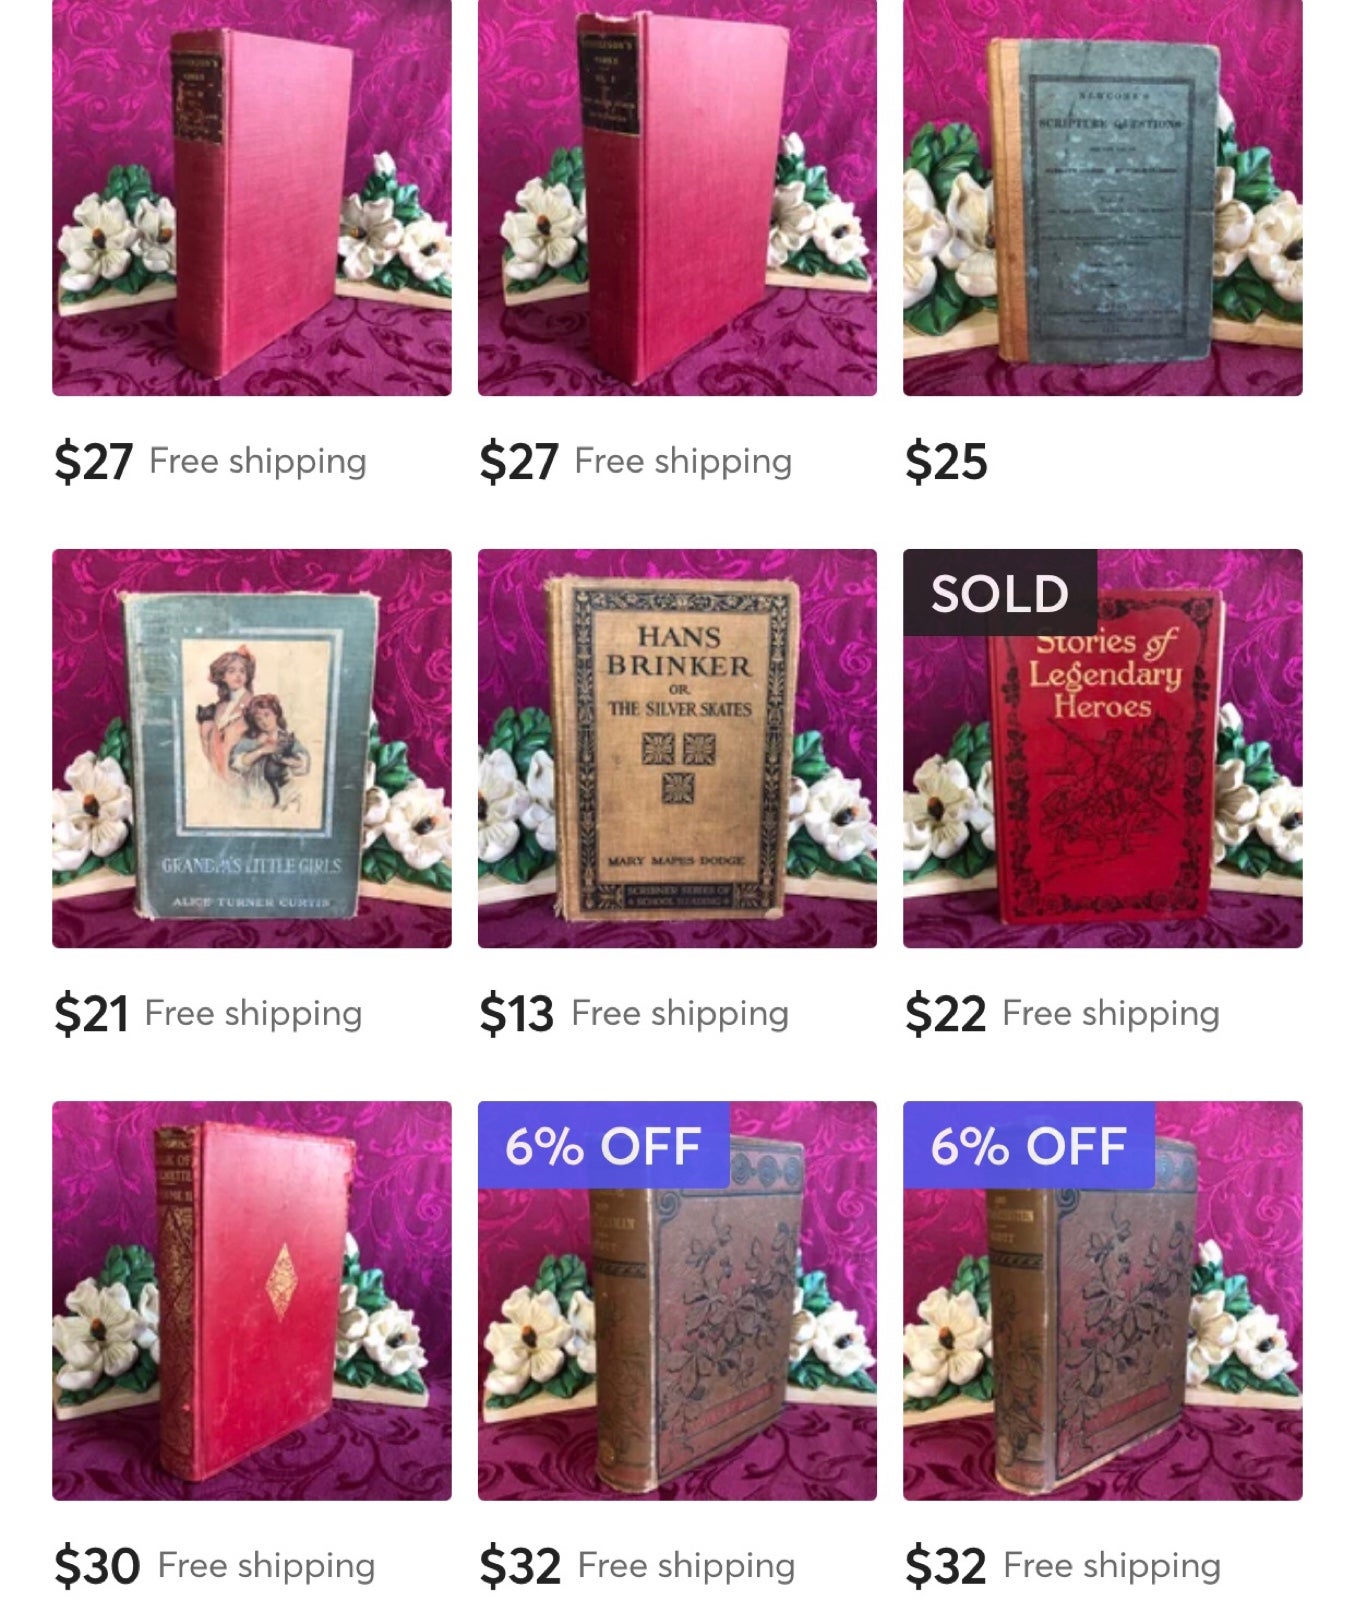Click Free shipping text beside $21 price
1355x1600 pixels.
click(x=253, y=1014)
